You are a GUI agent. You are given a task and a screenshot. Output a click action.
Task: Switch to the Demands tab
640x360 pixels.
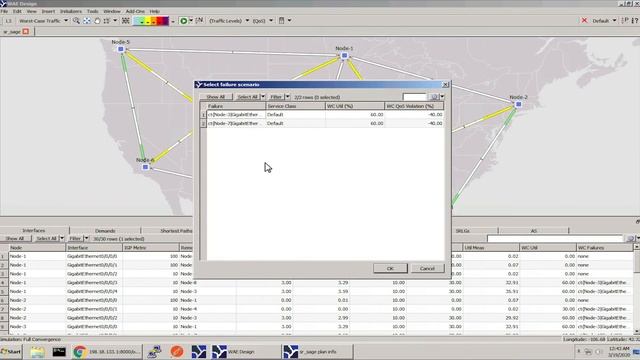tap(105, 231)
